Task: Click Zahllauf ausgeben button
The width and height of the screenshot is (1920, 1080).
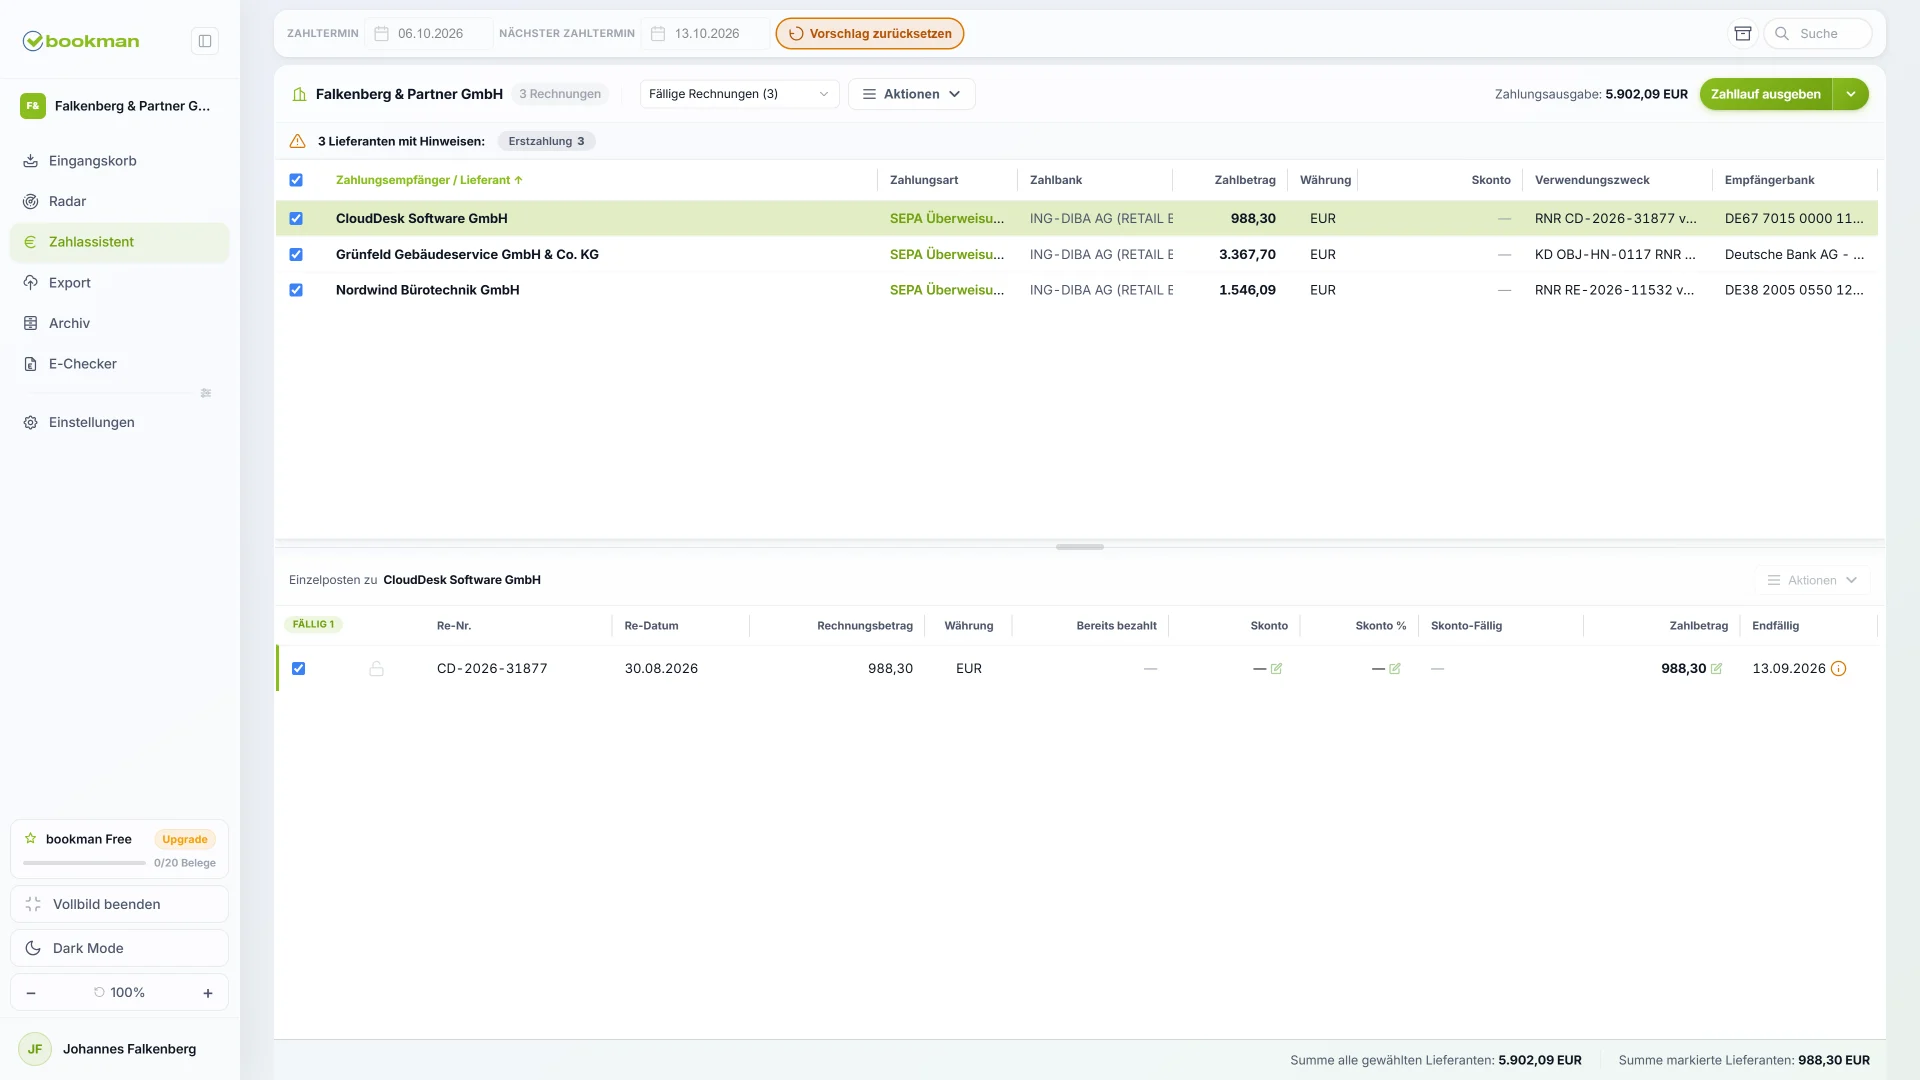Action: click(1765, 94)
